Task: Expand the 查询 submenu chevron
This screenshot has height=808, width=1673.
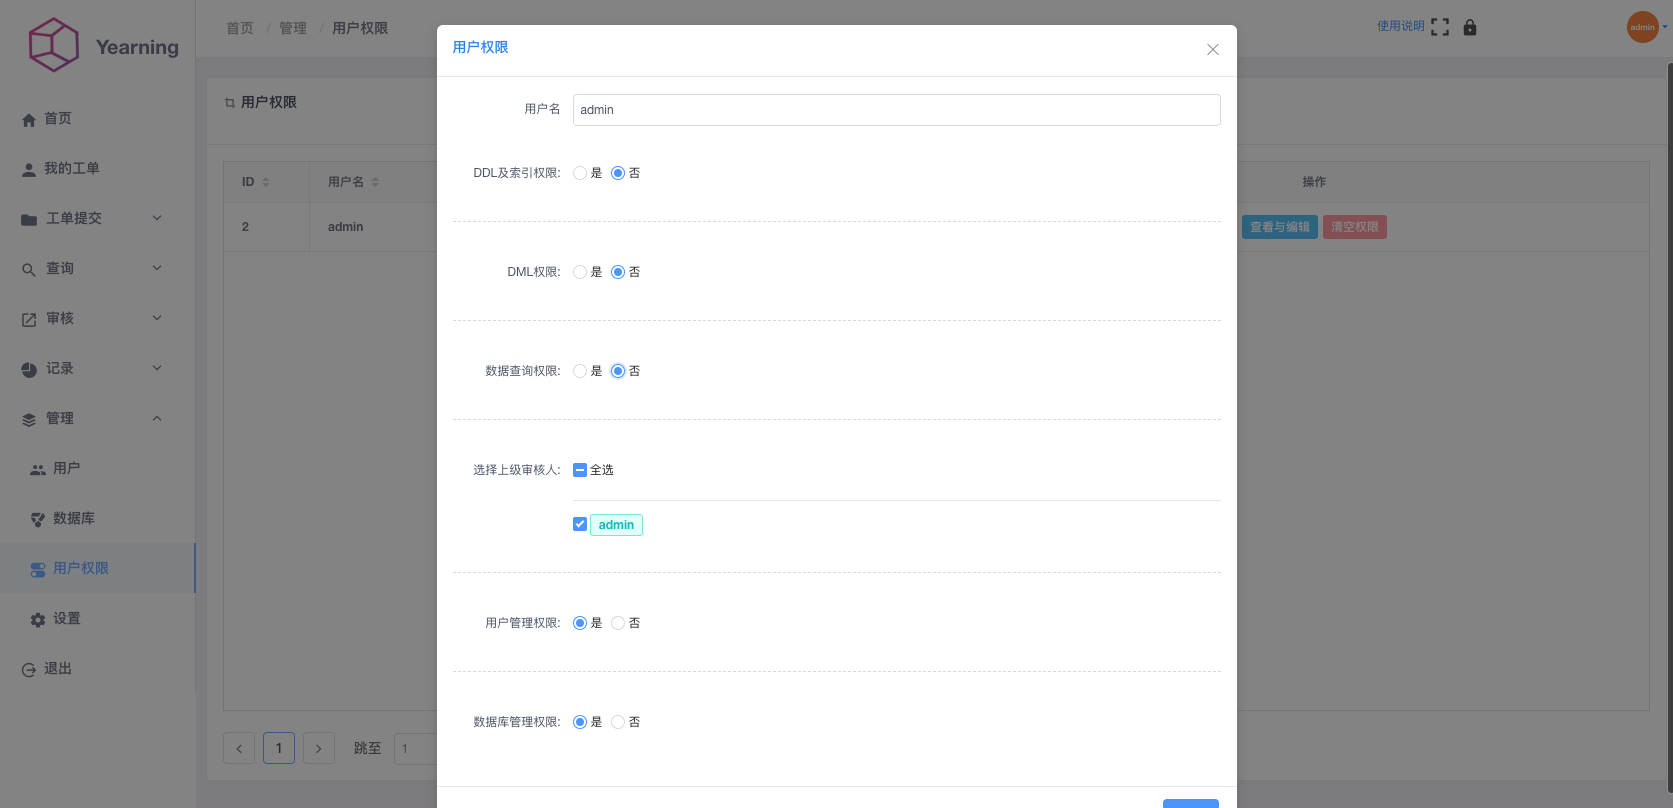Action: pos(157,268)
